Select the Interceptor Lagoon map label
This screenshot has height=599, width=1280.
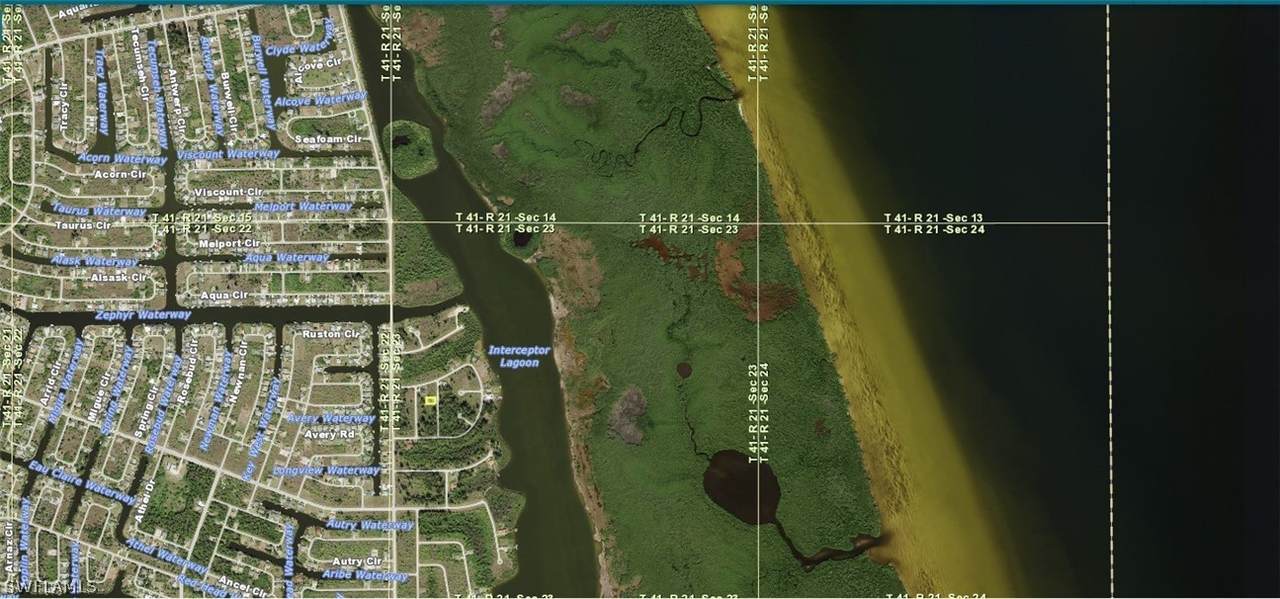point(519,356)
